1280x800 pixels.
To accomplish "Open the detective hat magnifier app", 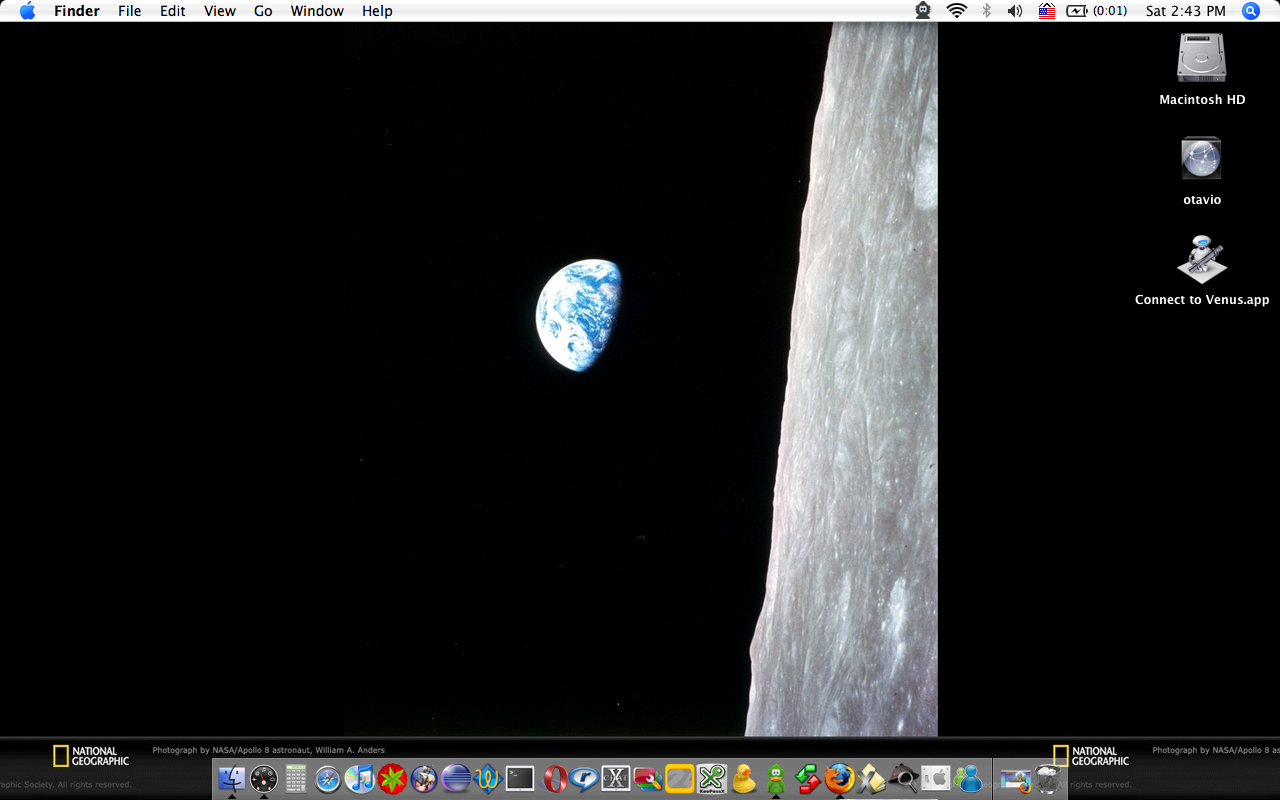I will [904, 778].
